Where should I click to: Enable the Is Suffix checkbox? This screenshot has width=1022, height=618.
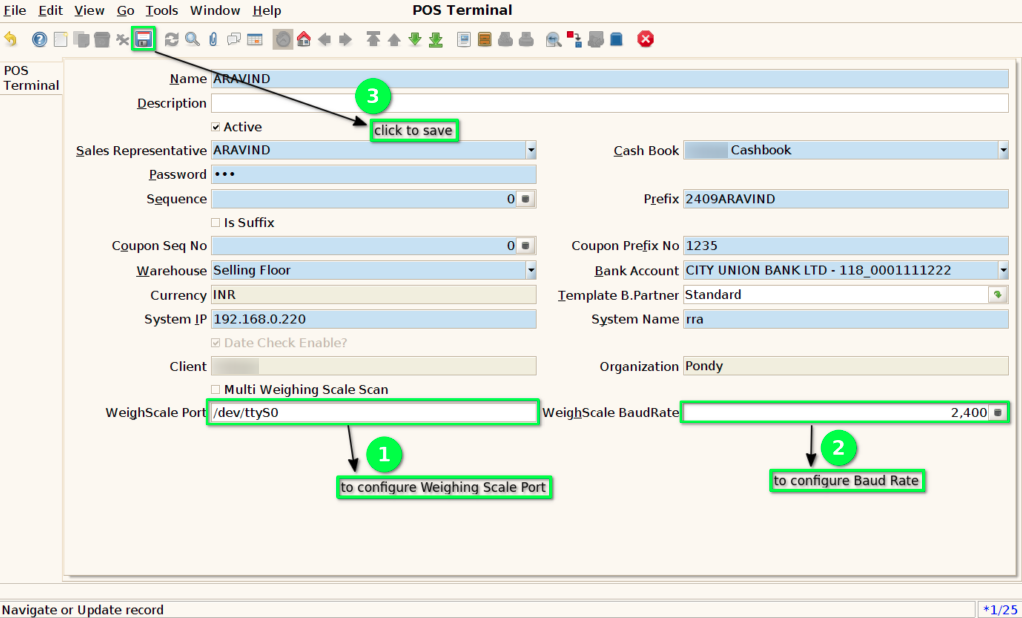[216, 223]
